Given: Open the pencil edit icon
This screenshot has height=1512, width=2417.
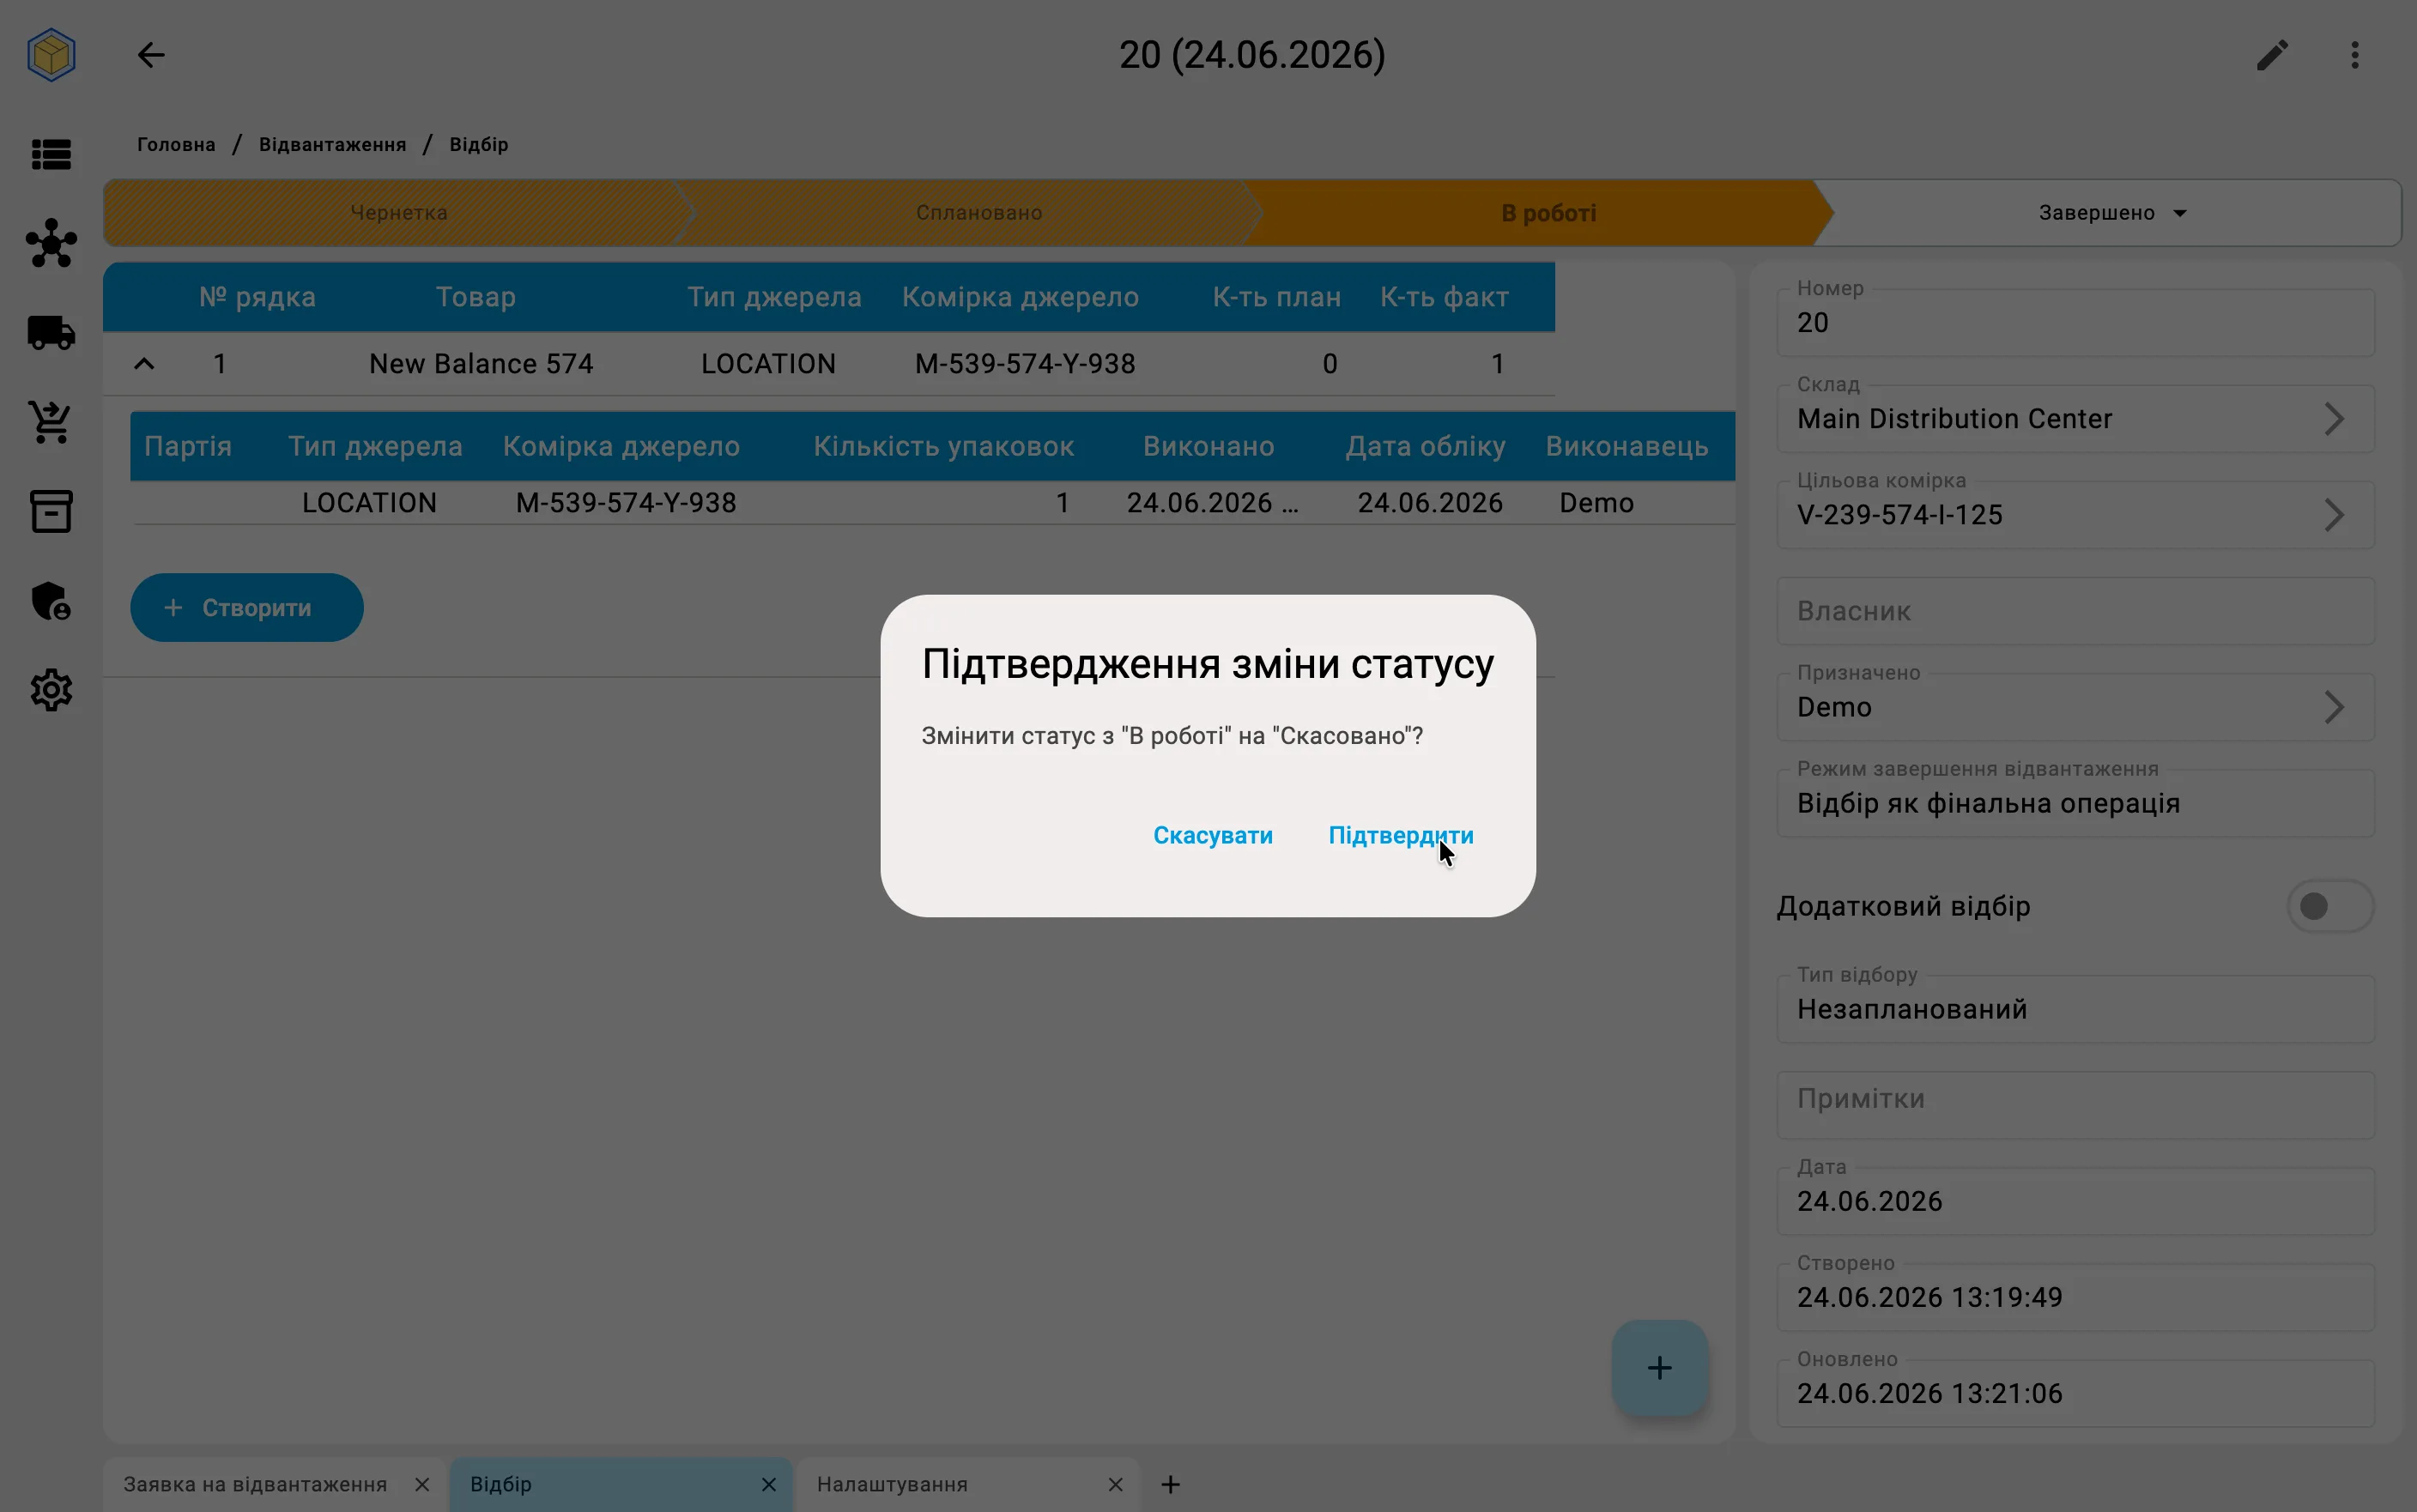Looking at the screenshot, I should [2272, 55].
